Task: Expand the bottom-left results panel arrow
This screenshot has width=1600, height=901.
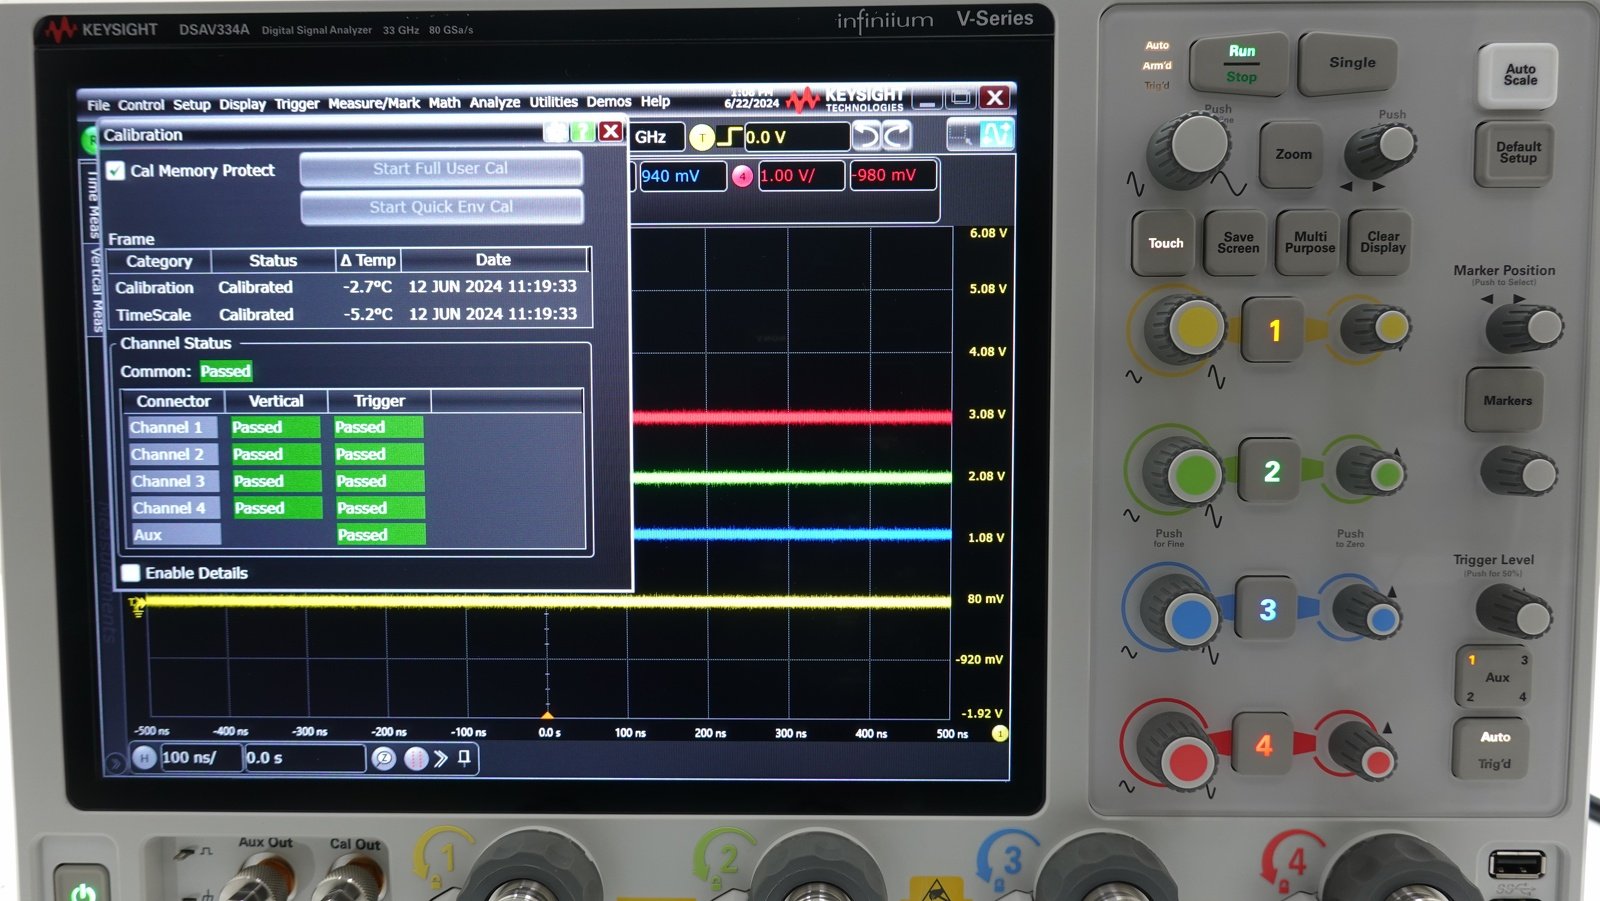Action: [115, 763]
